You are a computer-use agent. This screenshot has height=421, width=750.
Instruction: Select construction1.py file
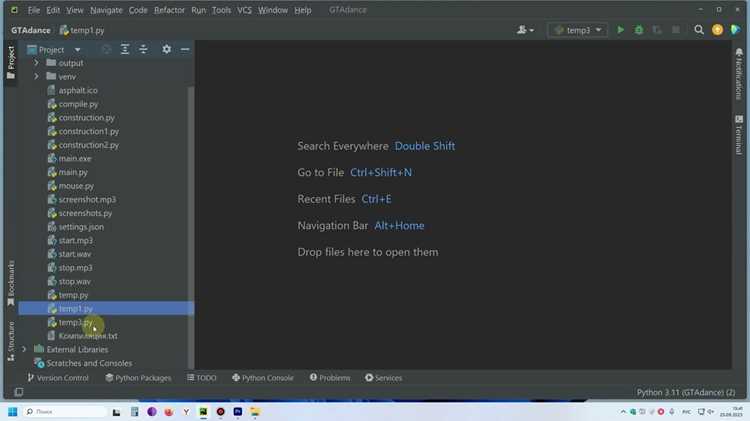coord(88,131)
